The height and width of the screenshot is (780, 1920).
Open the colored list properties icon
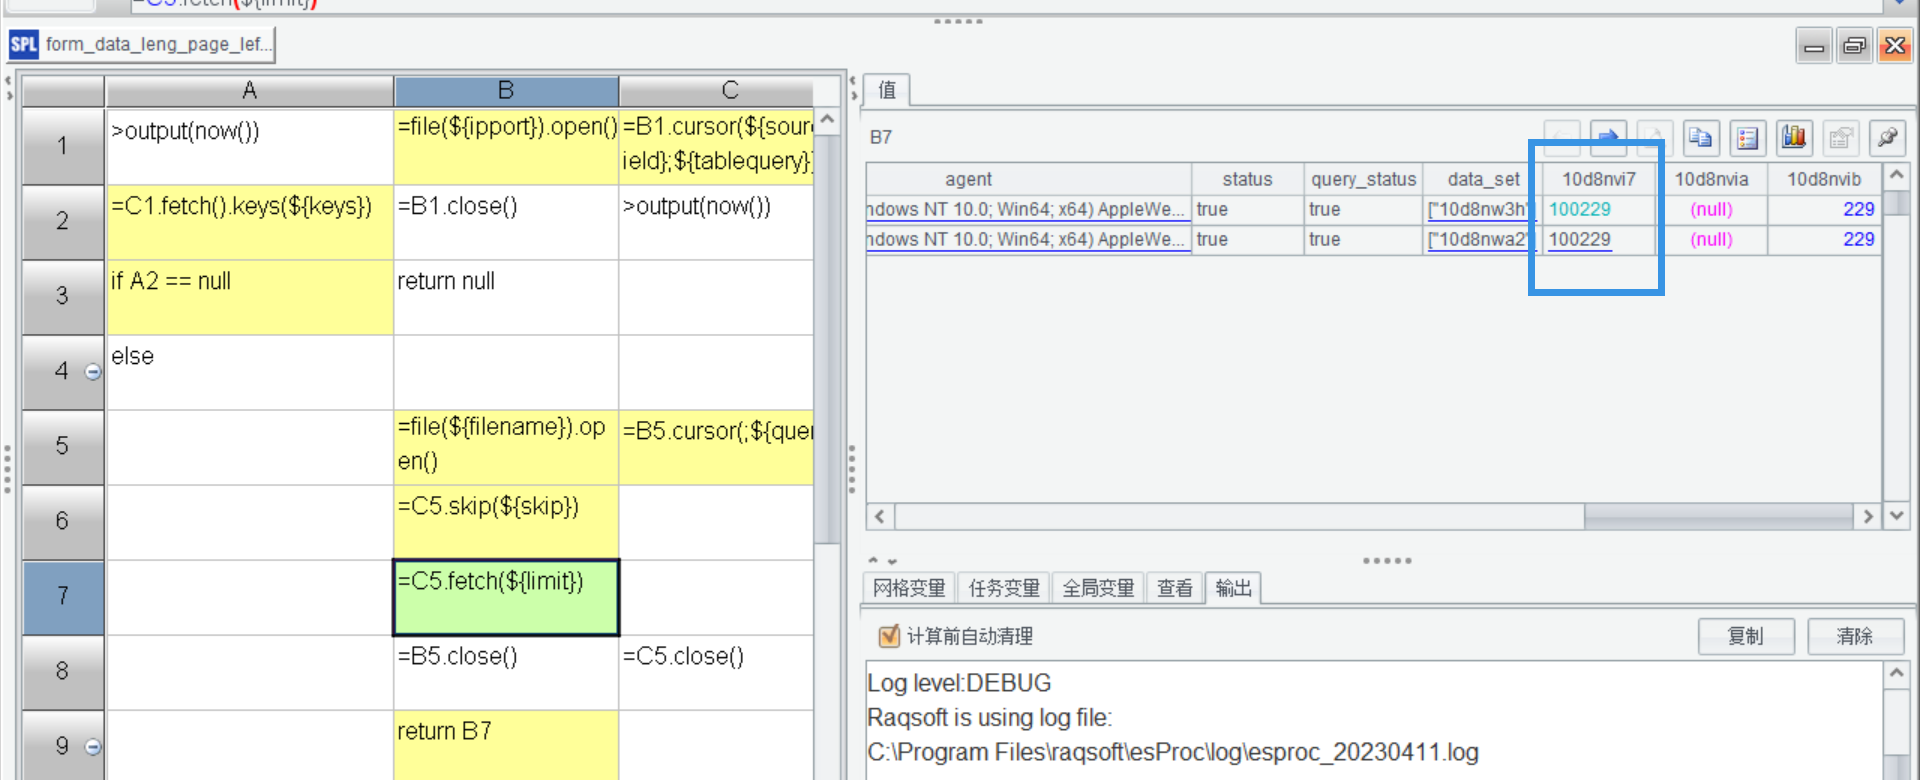[x=1747, y=138]
